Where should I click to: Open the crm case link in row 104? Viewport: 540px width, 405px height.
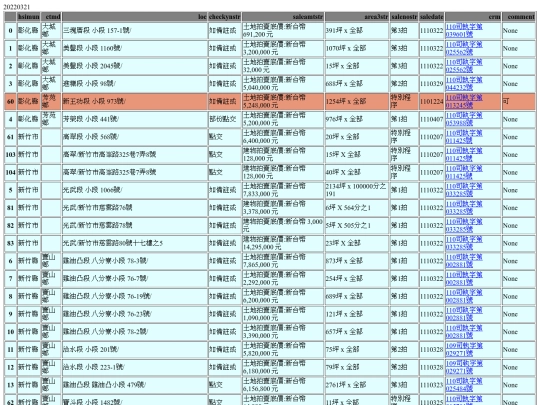click(x=464, y=172)
